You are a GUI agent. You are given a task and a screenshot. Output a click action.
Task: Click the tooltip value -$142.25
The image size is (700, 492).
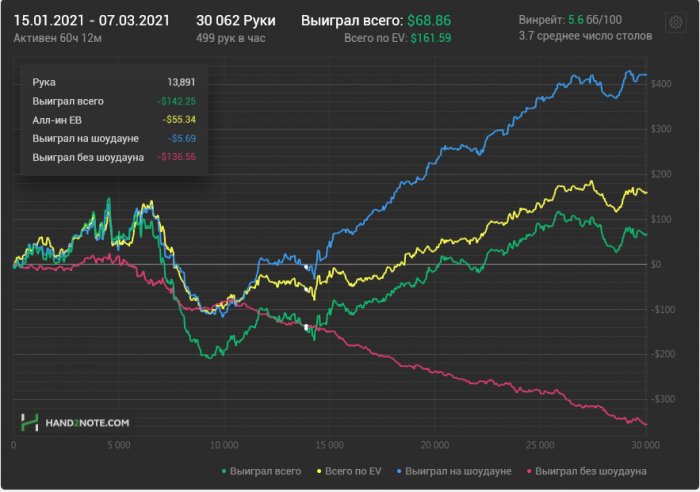(x=176, y=101)
